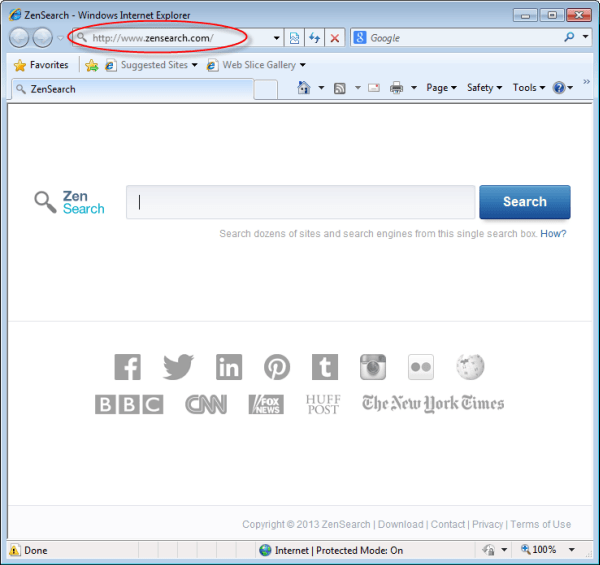Expand the zoom level dropdown arrow

point(571,550)
